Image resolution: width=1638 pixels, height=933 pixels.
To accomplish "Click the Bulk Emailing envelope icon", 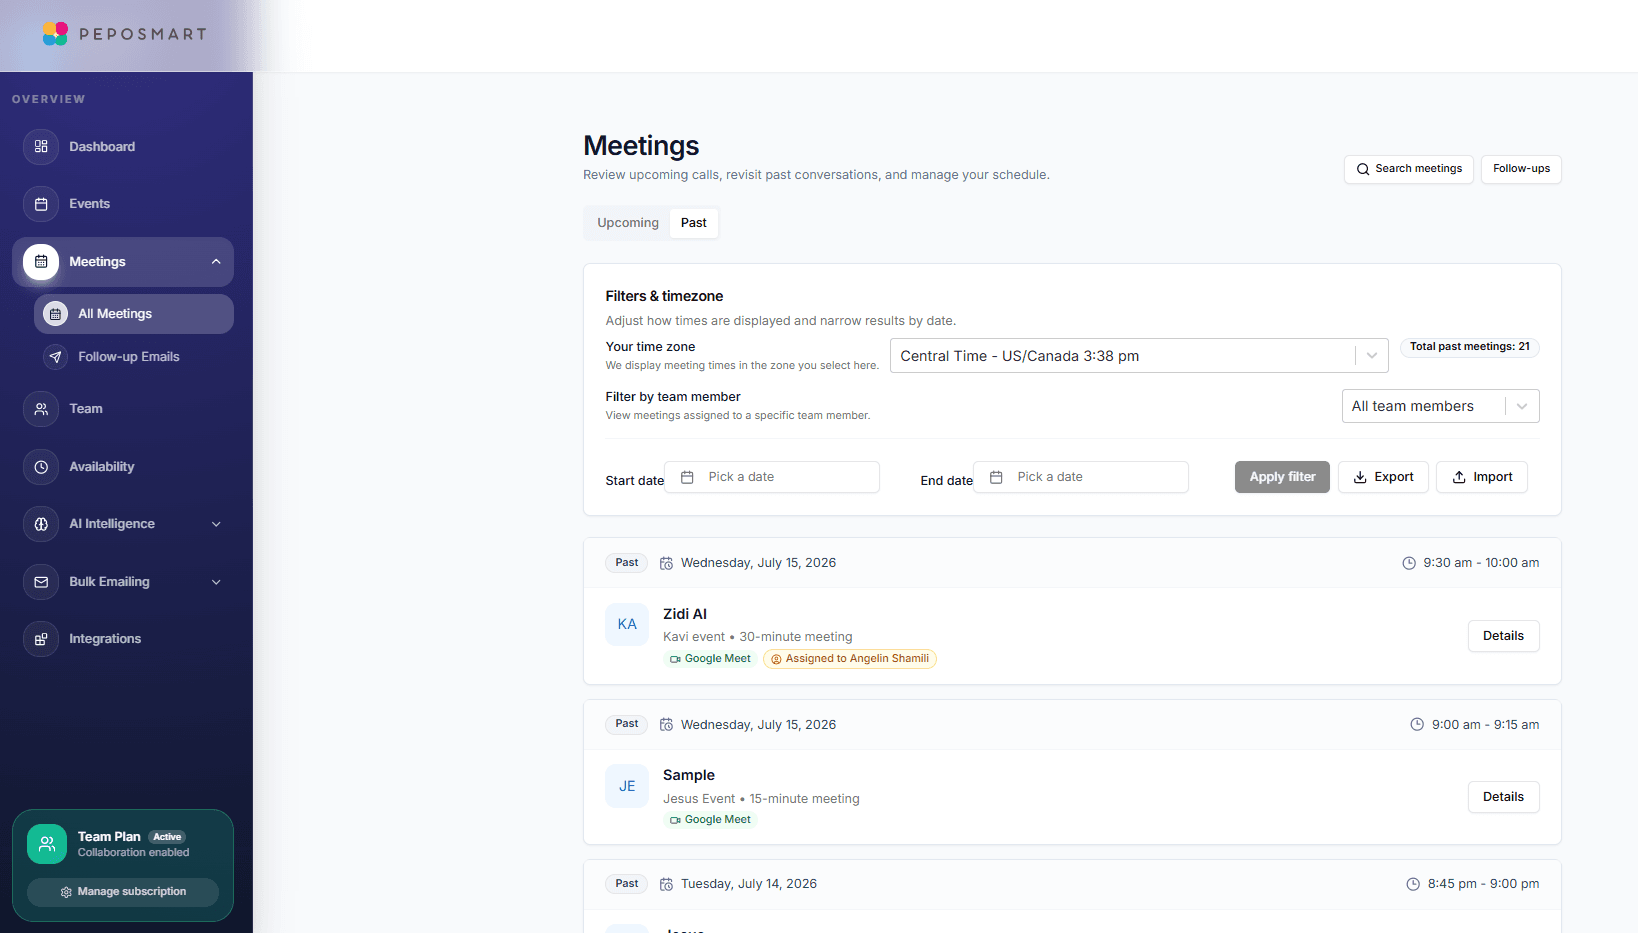I will (x=41, y=582).
